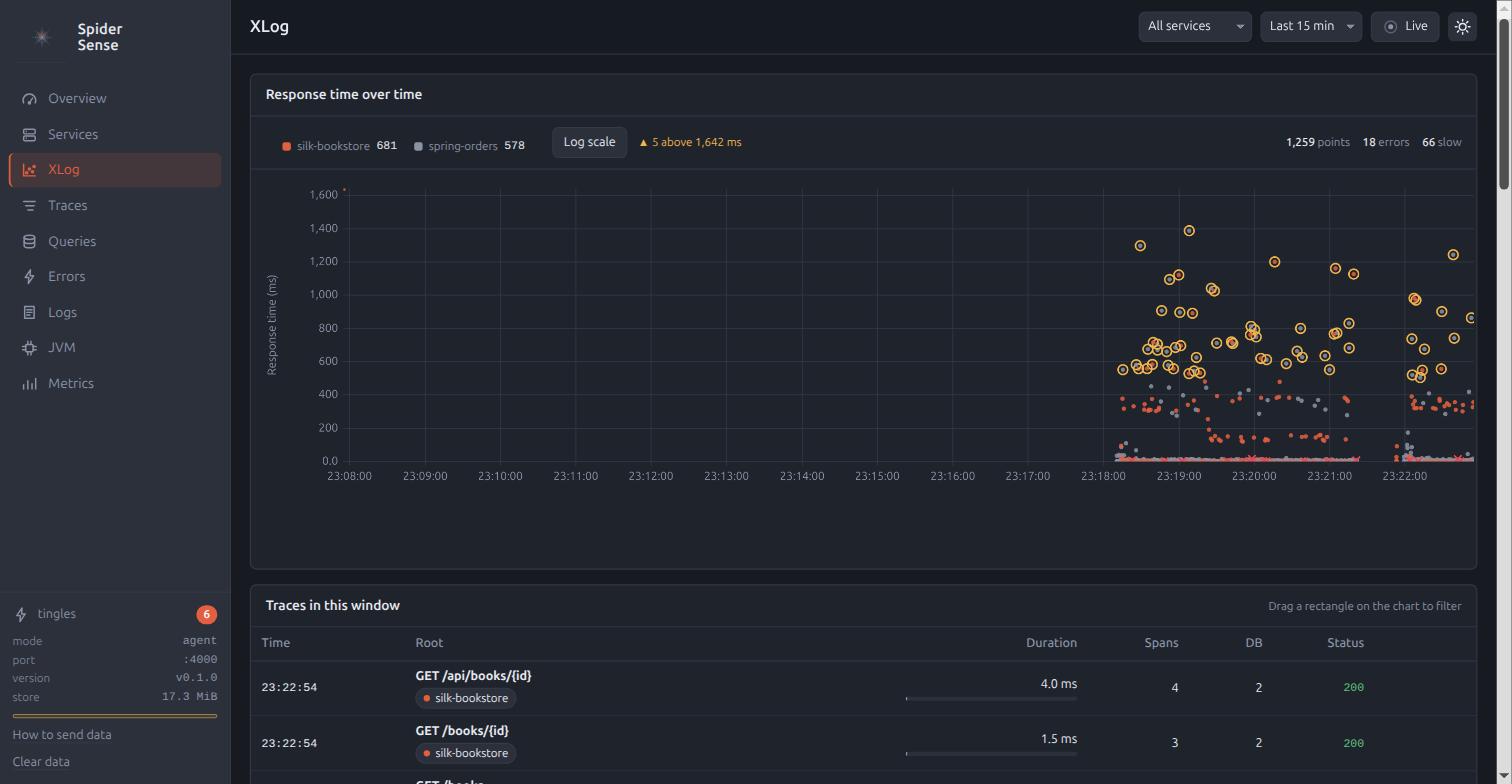Screen dimensions: 1512x784
Task: Toggle Log scale on chart
Action: pos(589,142)
